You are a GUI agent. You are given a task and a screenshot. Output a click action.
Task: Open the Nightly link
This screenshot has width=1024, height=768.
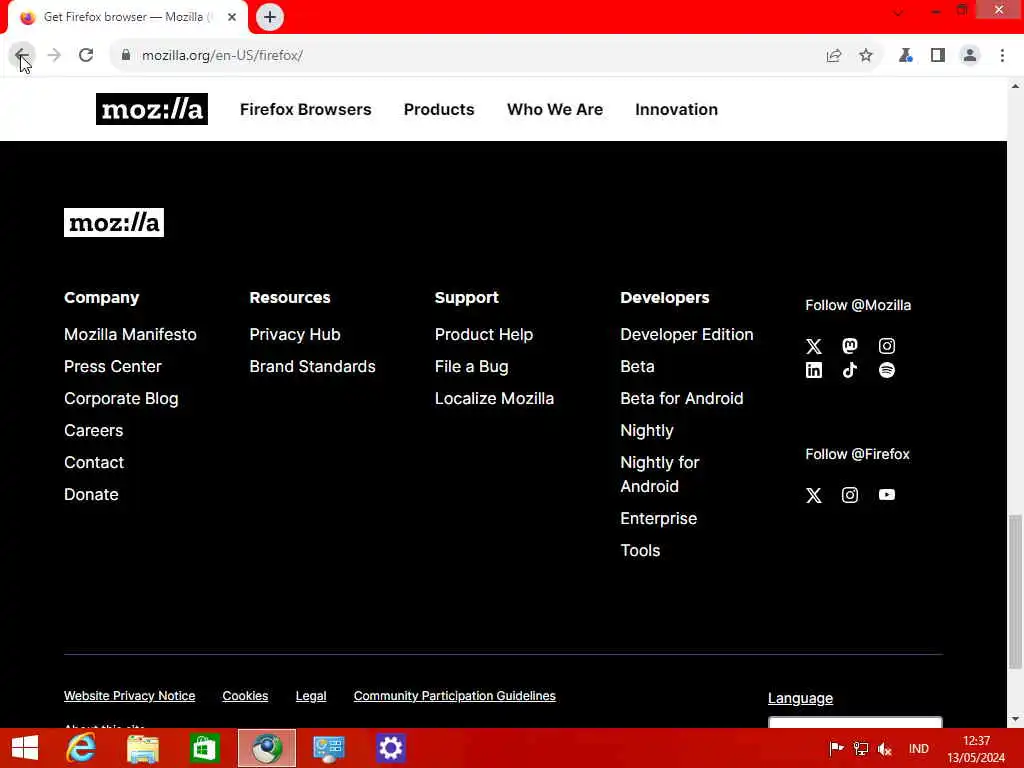click(647, 430)
